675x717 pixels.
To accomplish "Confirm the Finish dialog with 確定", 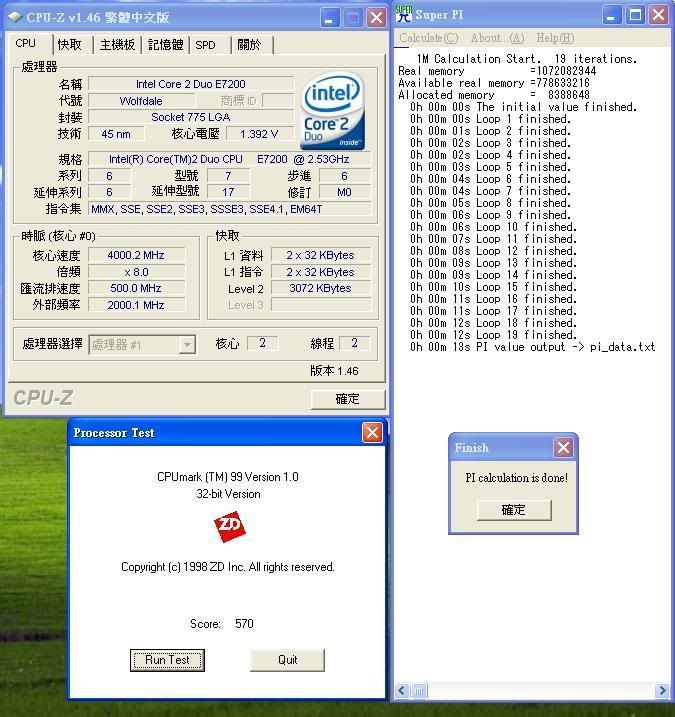I will click(x=514, y=510).
